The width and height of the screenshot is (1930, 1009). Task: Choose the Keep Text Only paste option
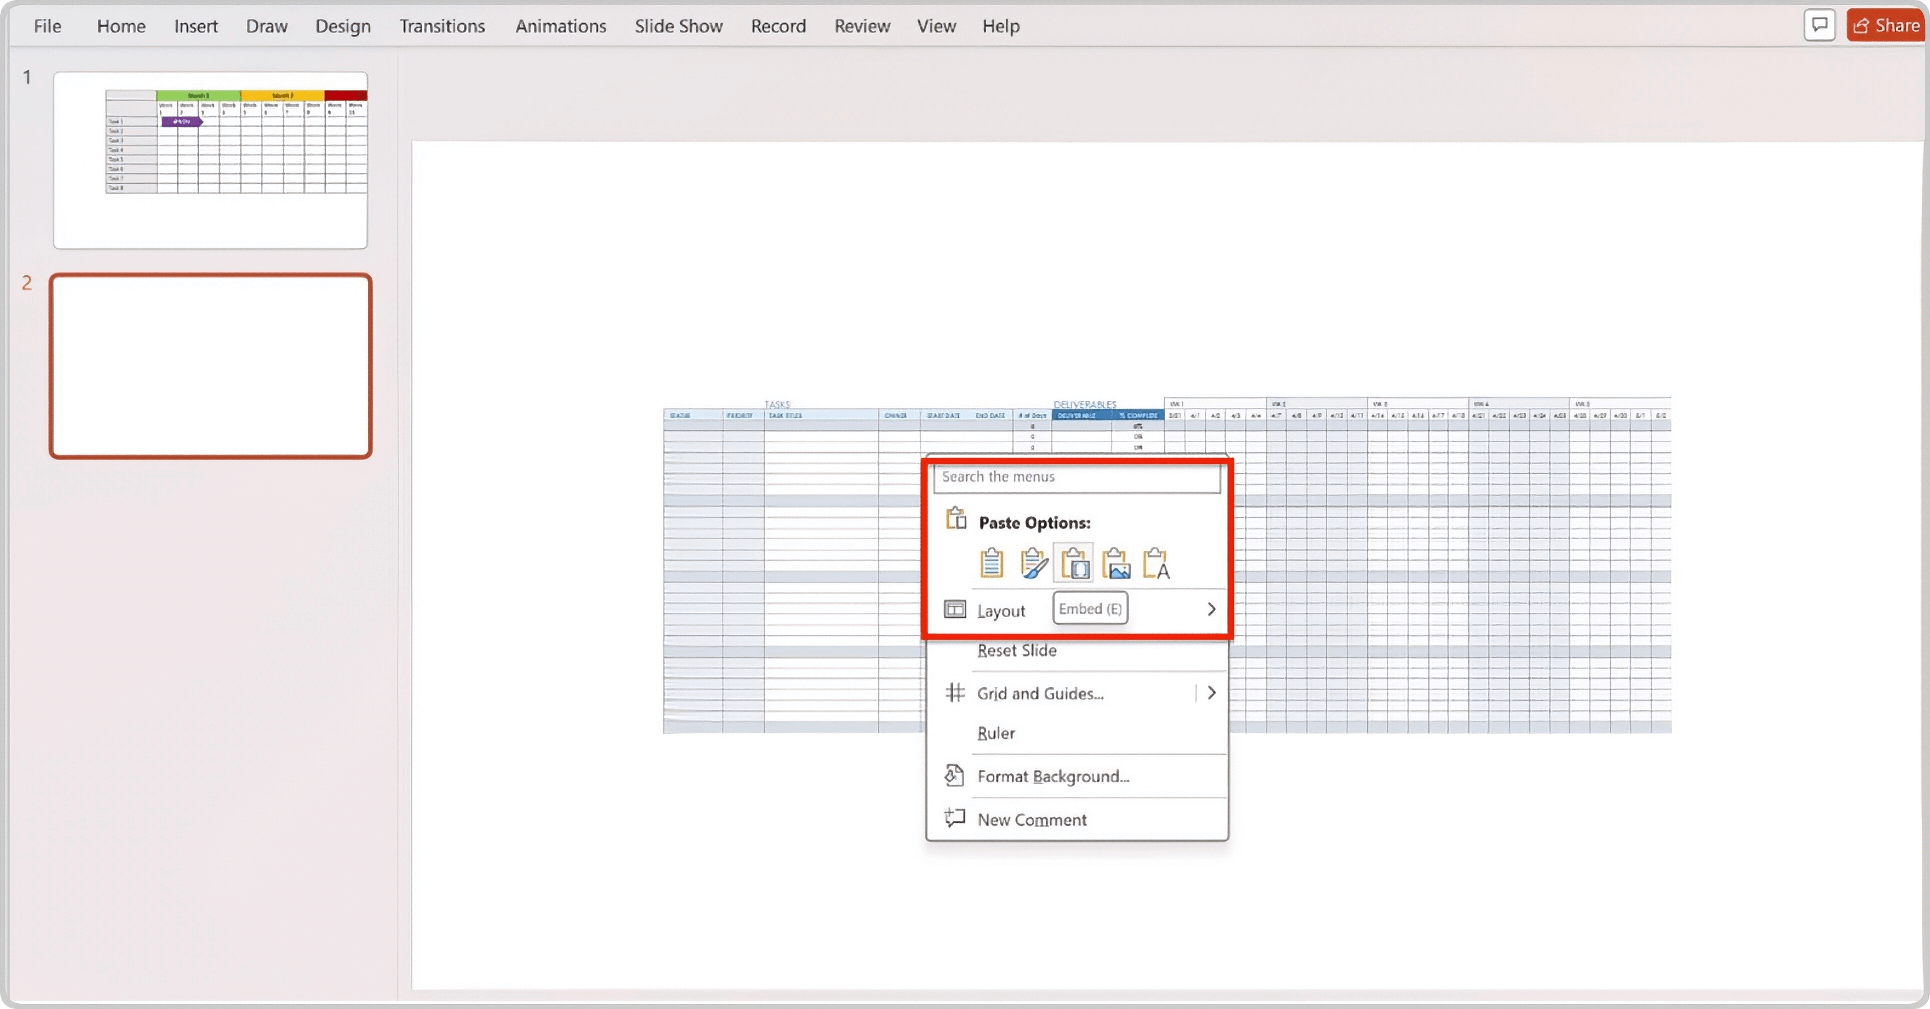1157,562
